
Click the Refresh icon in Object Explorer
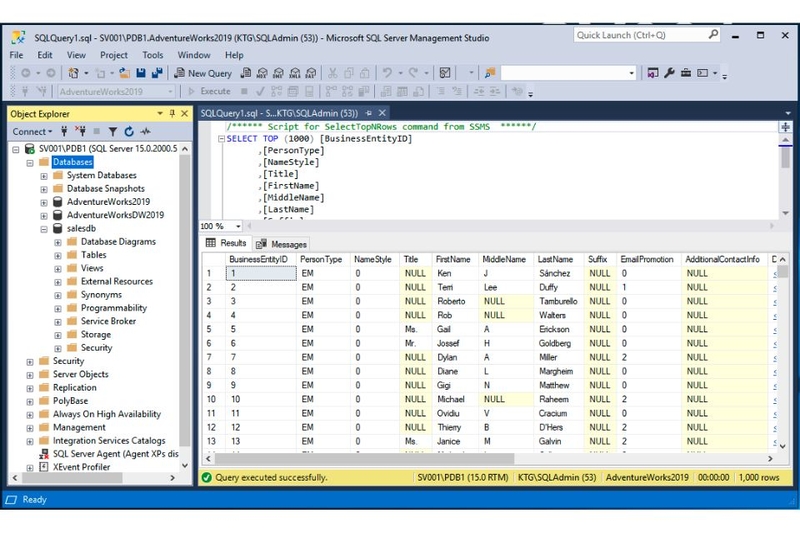[x=129, y=132]
